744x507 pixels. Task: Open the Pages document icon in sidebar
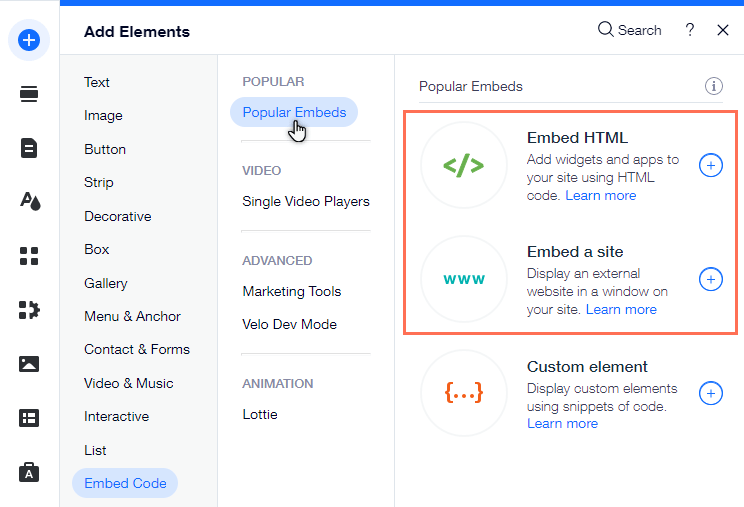point(29,148)
